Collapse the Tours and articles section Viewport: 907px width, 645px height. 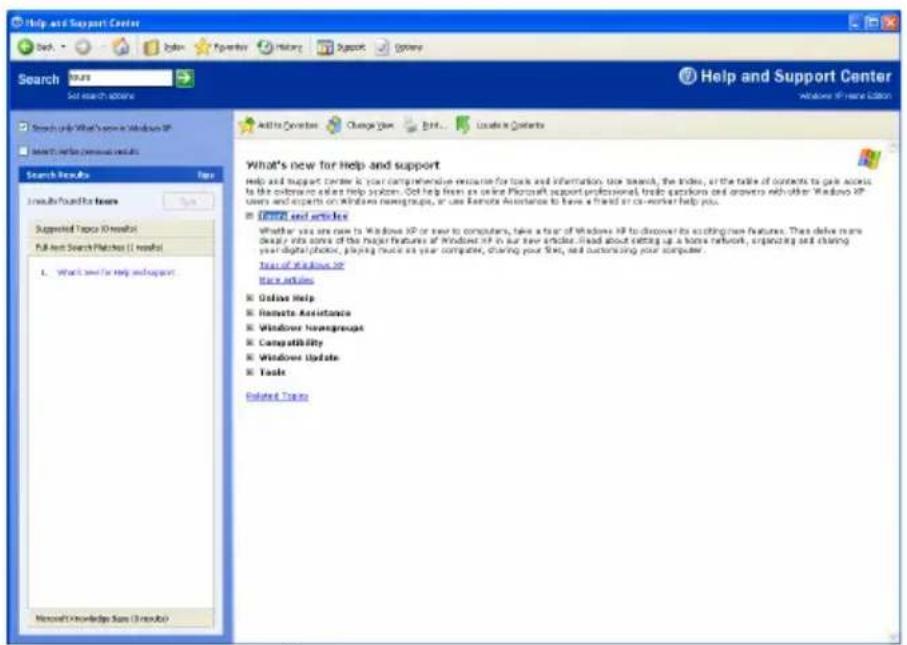click(250, 216)
